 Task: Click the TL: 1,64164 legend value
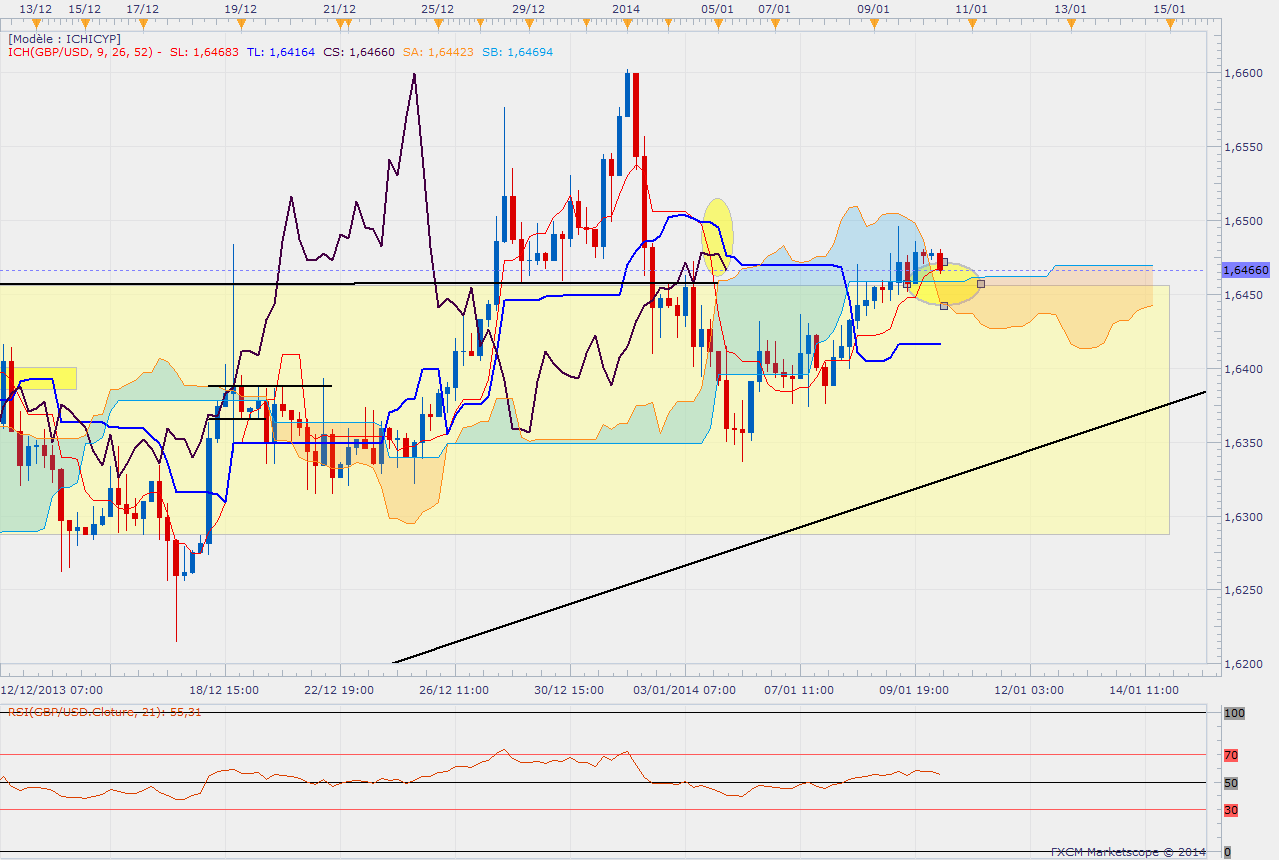(x=279, y=52)
